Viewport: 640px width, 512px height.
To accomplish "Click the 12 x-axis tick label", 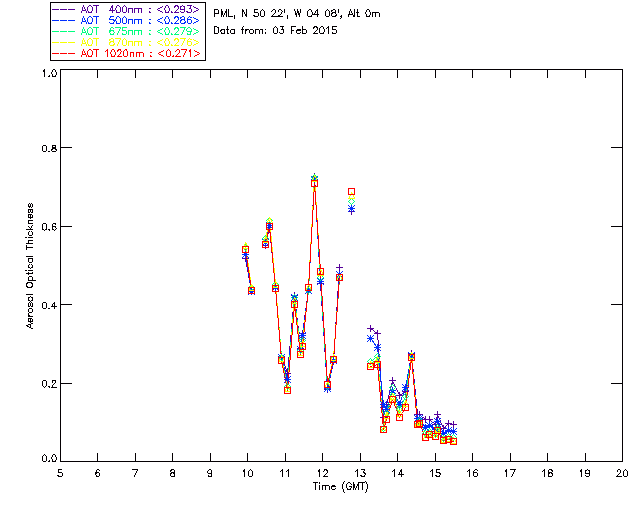I will click(x=322, y=473).
